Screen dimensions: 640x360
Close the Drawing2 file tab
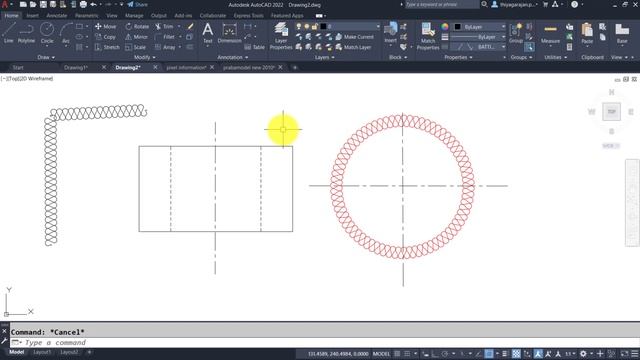pos(155,67)
